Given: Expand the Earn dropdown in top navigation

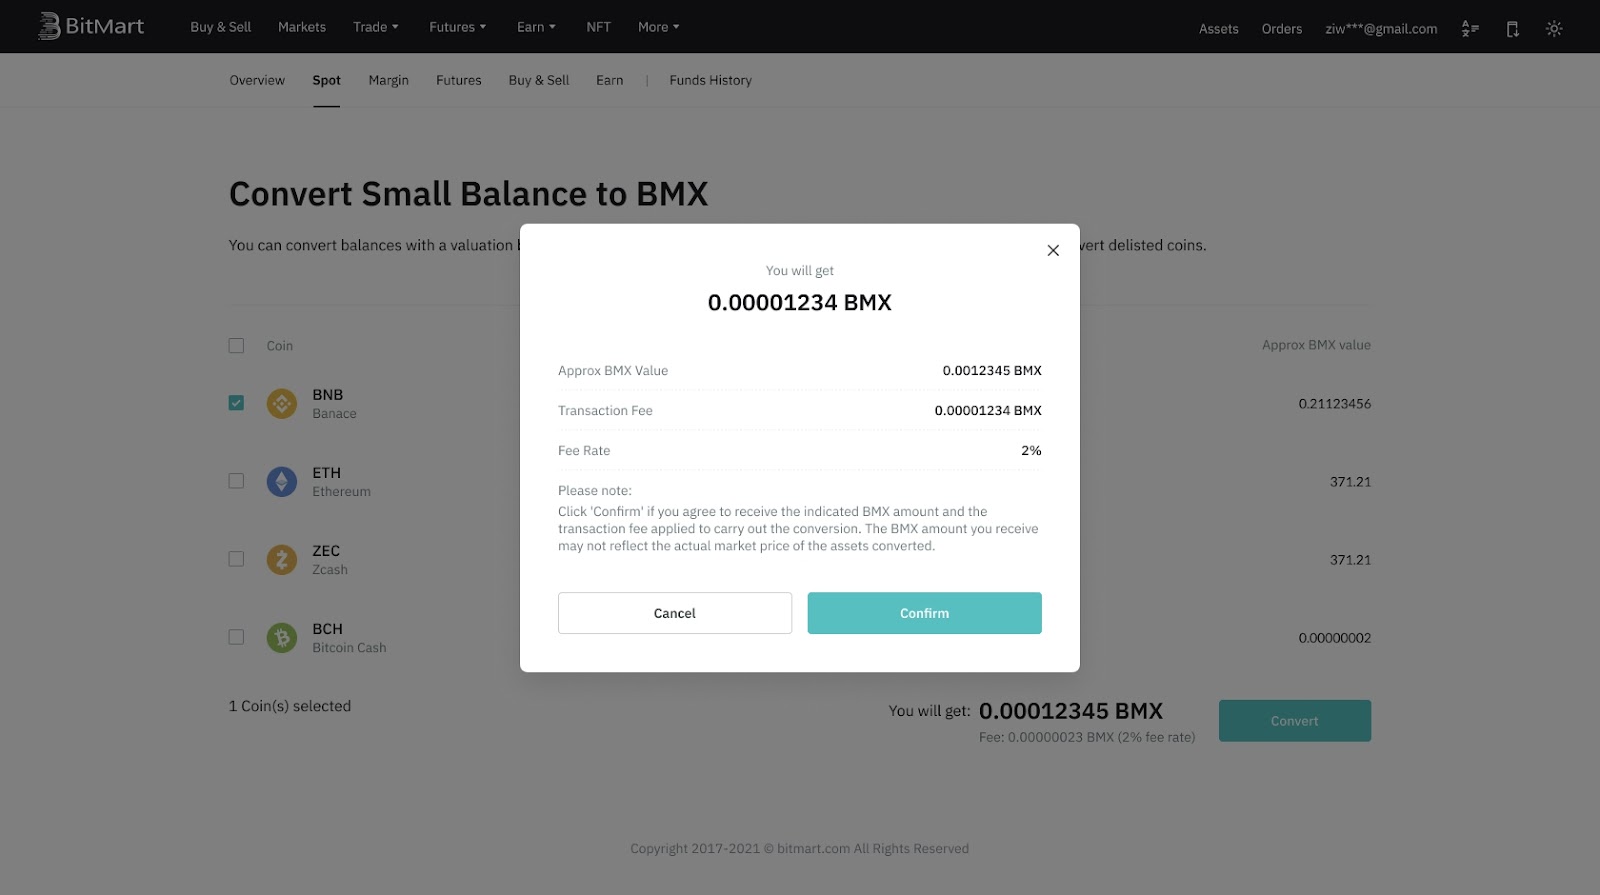Looking at the screenshot, I should click(536, 27).
